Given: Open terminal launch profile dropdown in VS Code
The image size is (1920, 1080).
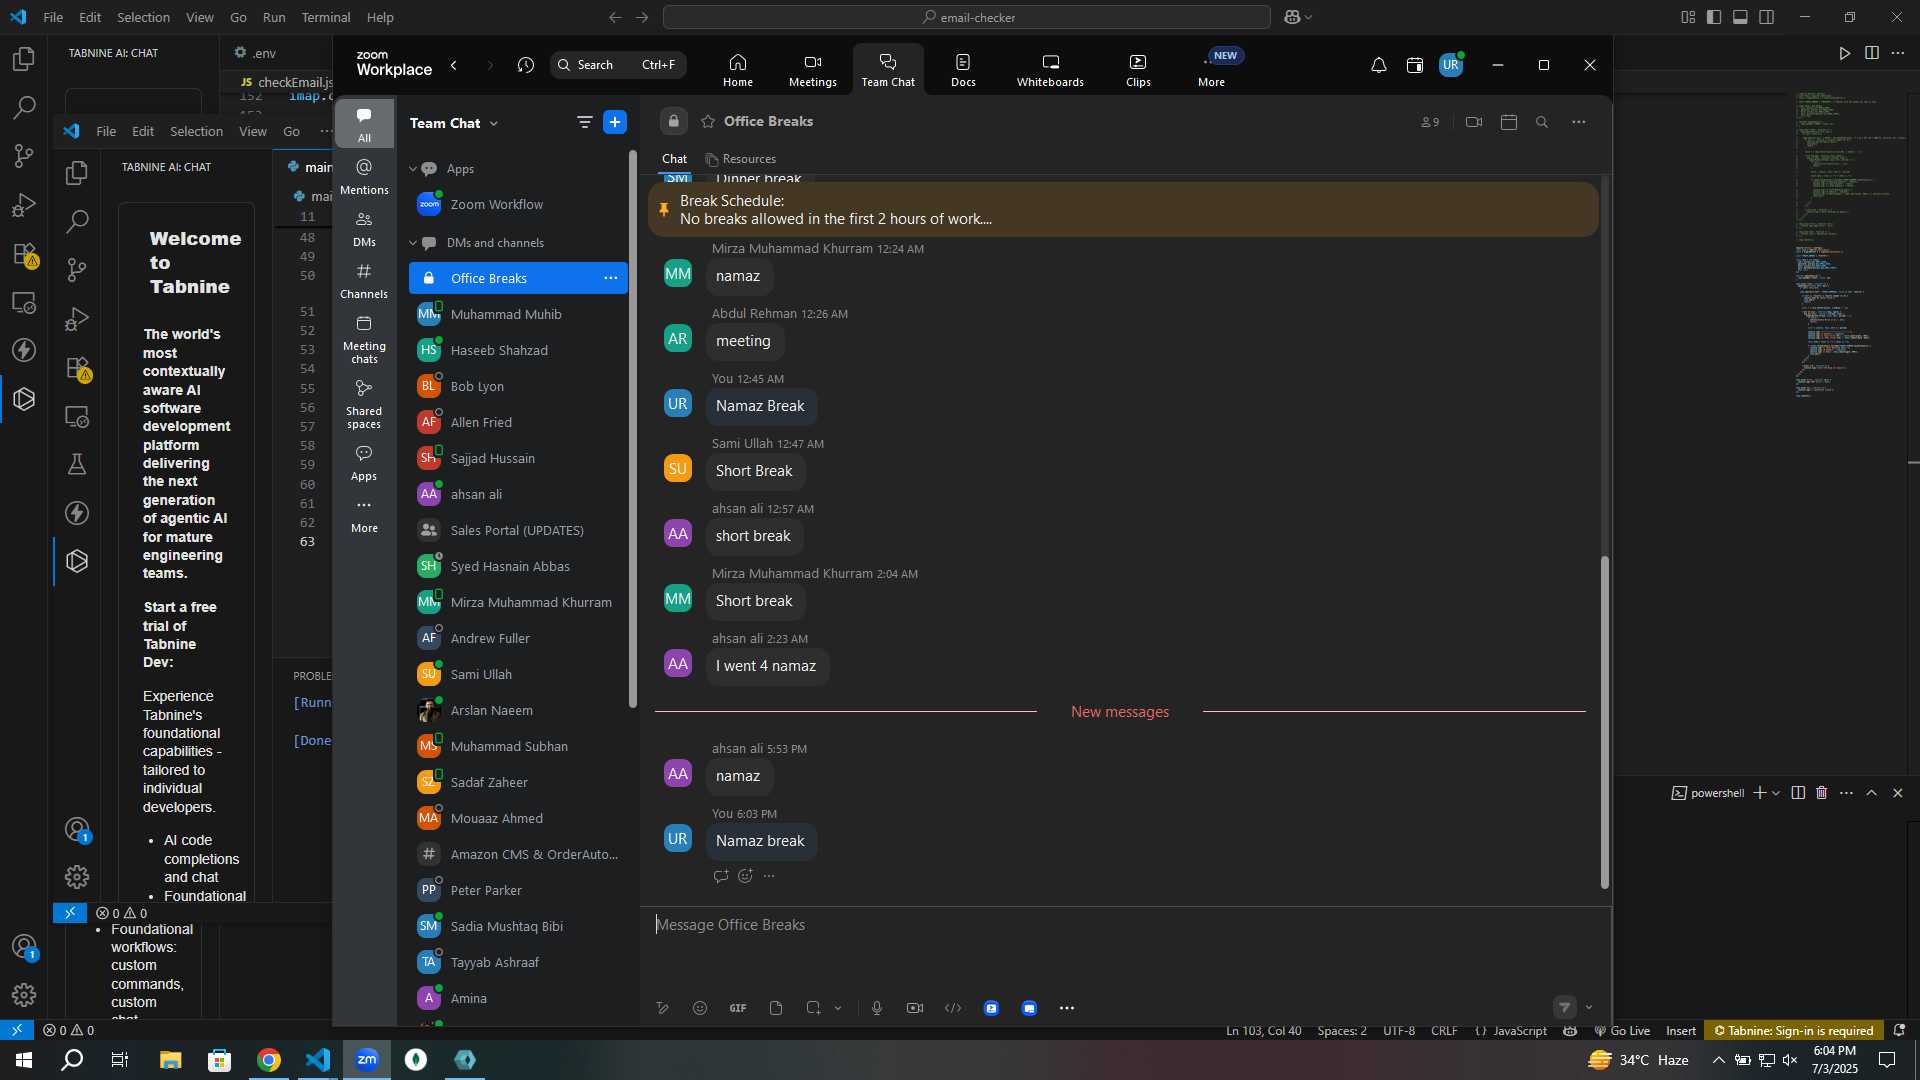Looking at the screenshot, I should pos(1776,793).
